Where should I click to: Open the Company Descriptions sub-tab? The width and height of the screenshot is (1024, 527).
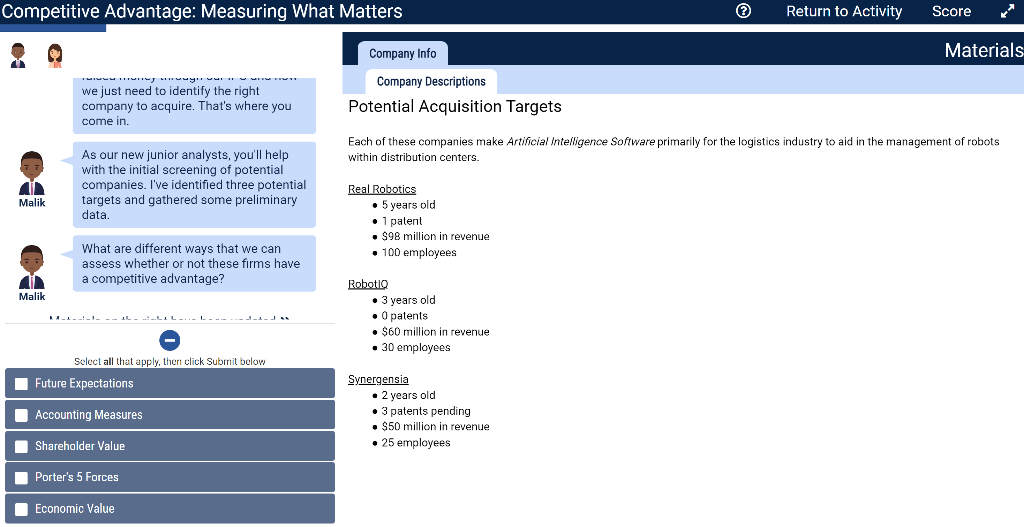[431, 82]
